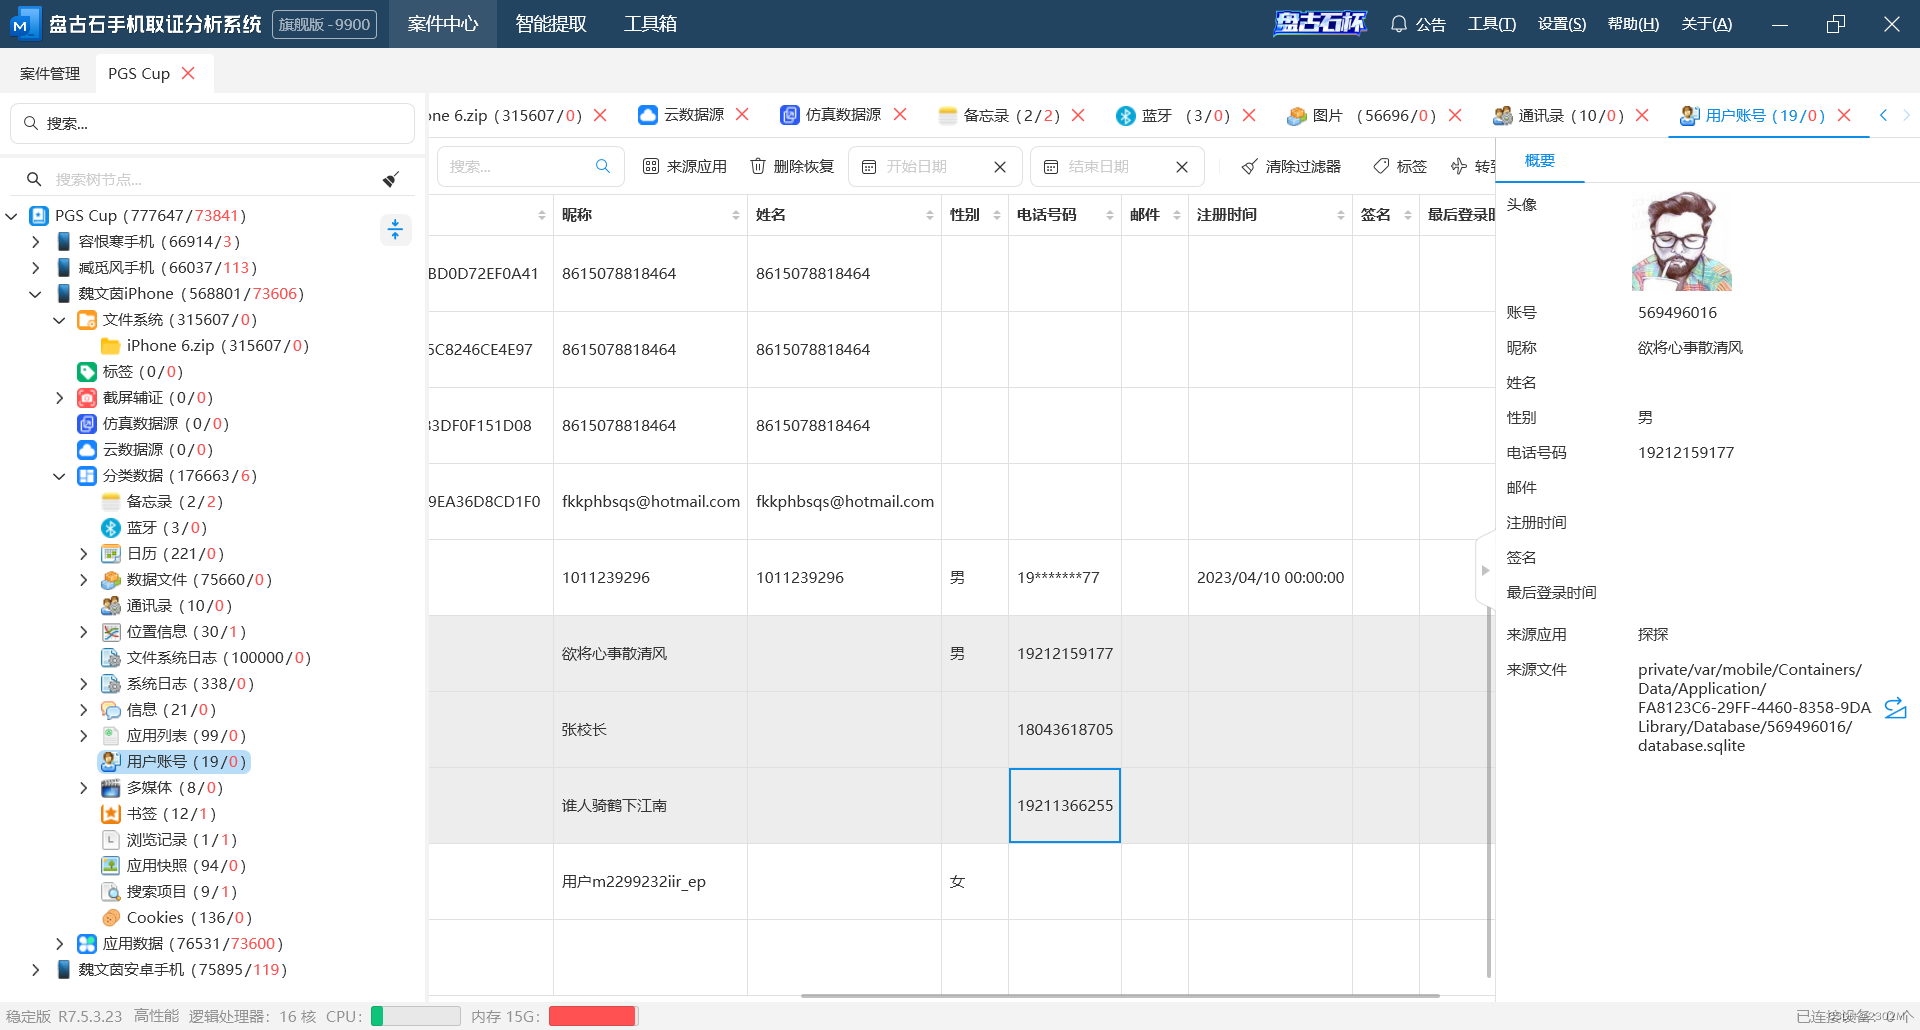Sort by the 昵称 column header
This screenshot has height=1030, width=1920.
(x=650, y=215)
